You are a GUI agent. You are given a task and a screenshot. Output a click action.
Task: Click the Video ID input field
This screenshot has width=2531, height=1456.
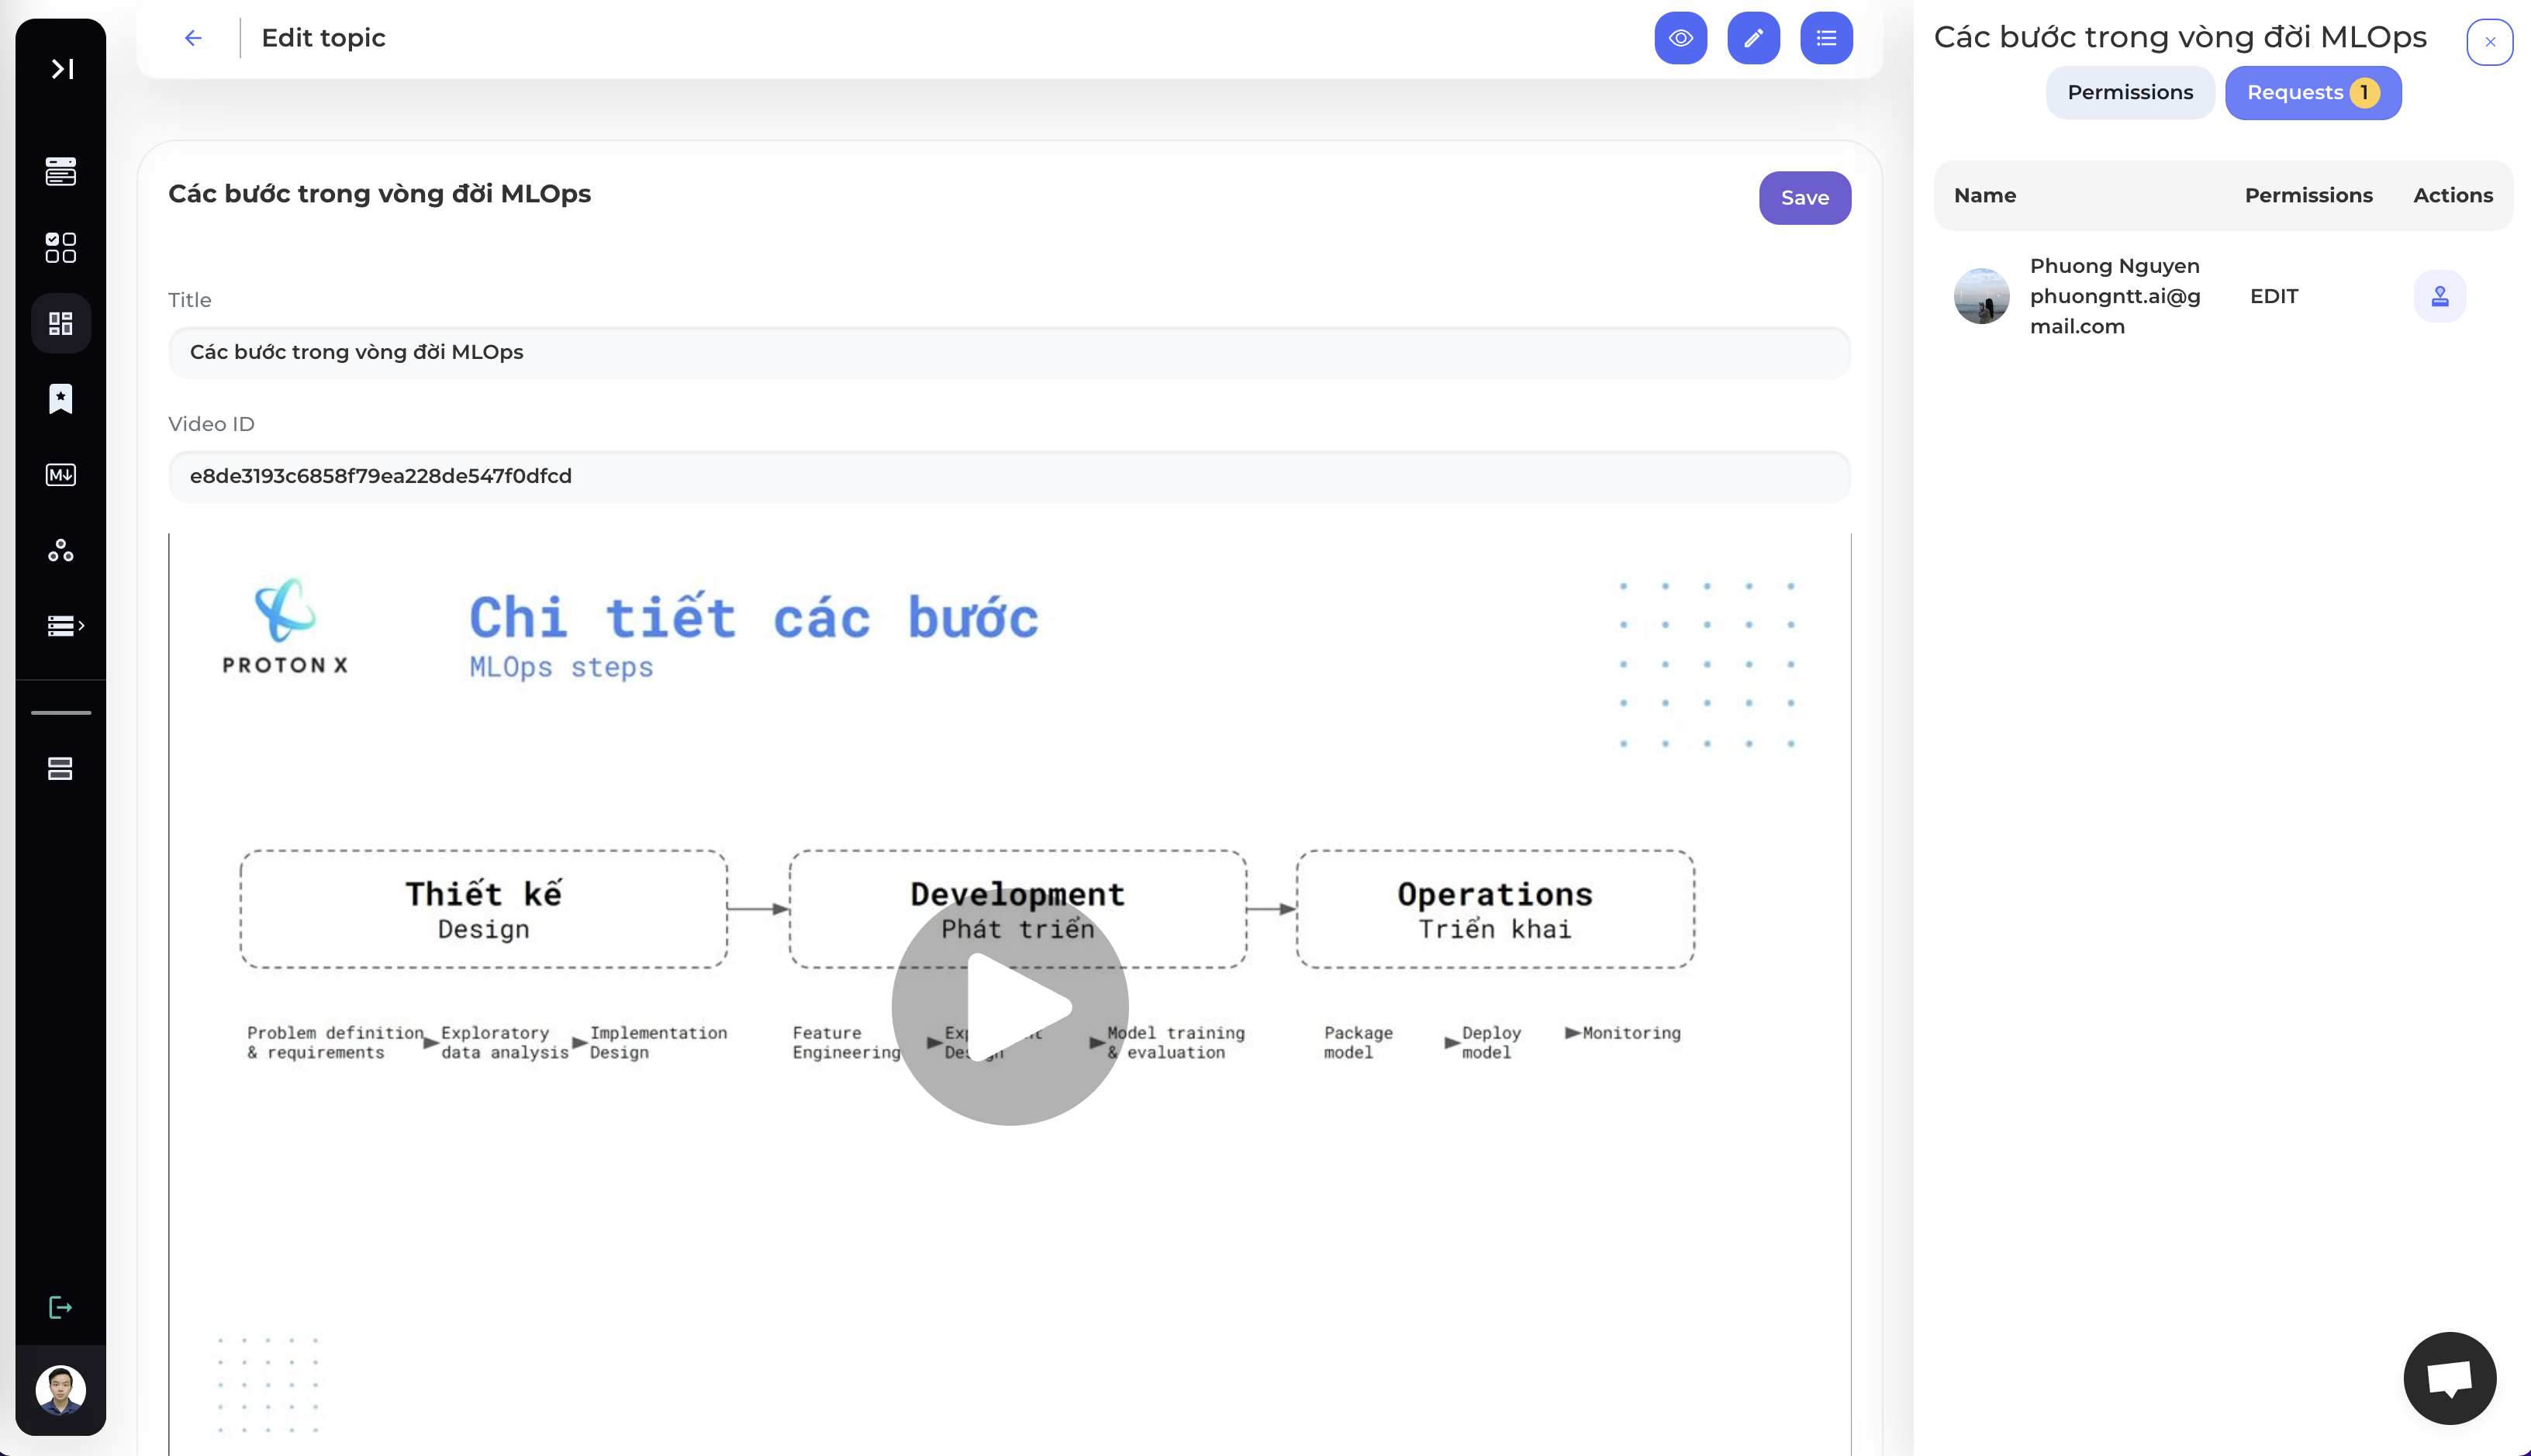point(1008,474)
